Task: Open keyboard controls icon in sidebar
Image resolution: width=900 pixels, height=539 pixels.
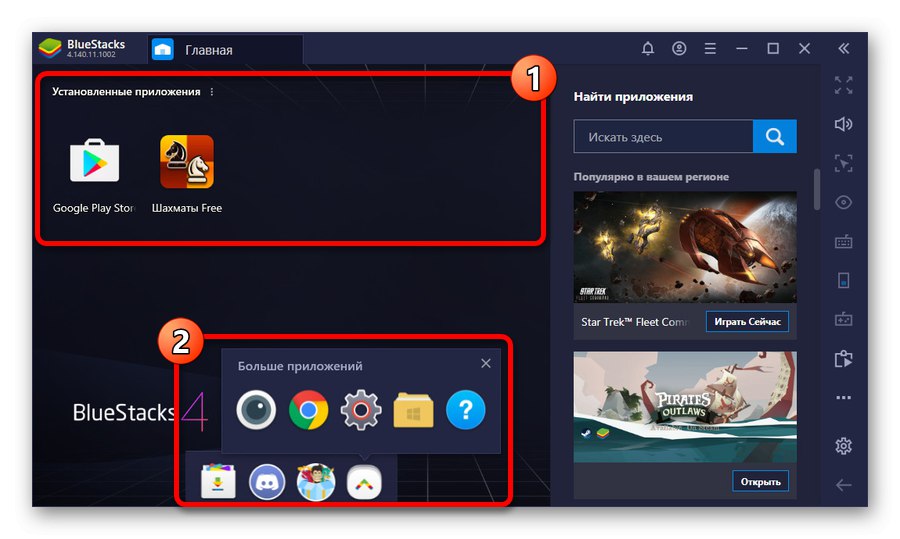Action: click(843, 242)
